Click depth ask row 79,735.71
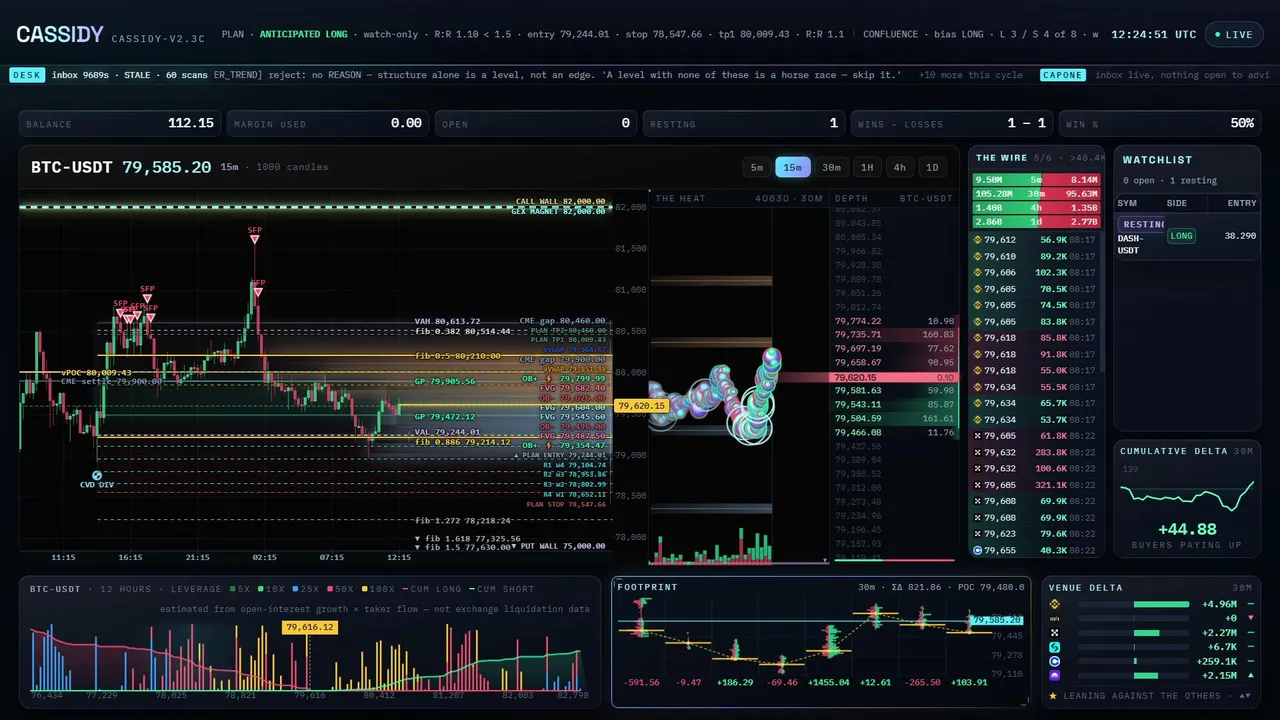Viewport: 1280px width, 720px height. click(895, 334)
